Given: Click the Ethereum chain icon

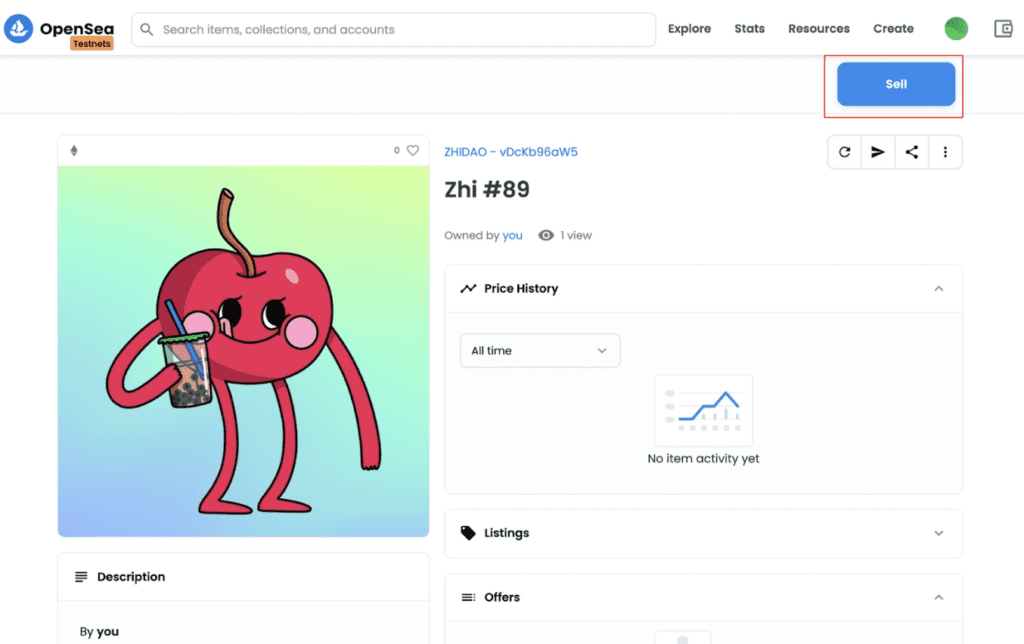Looking at the screenshot, I should (x=74, y=151).
